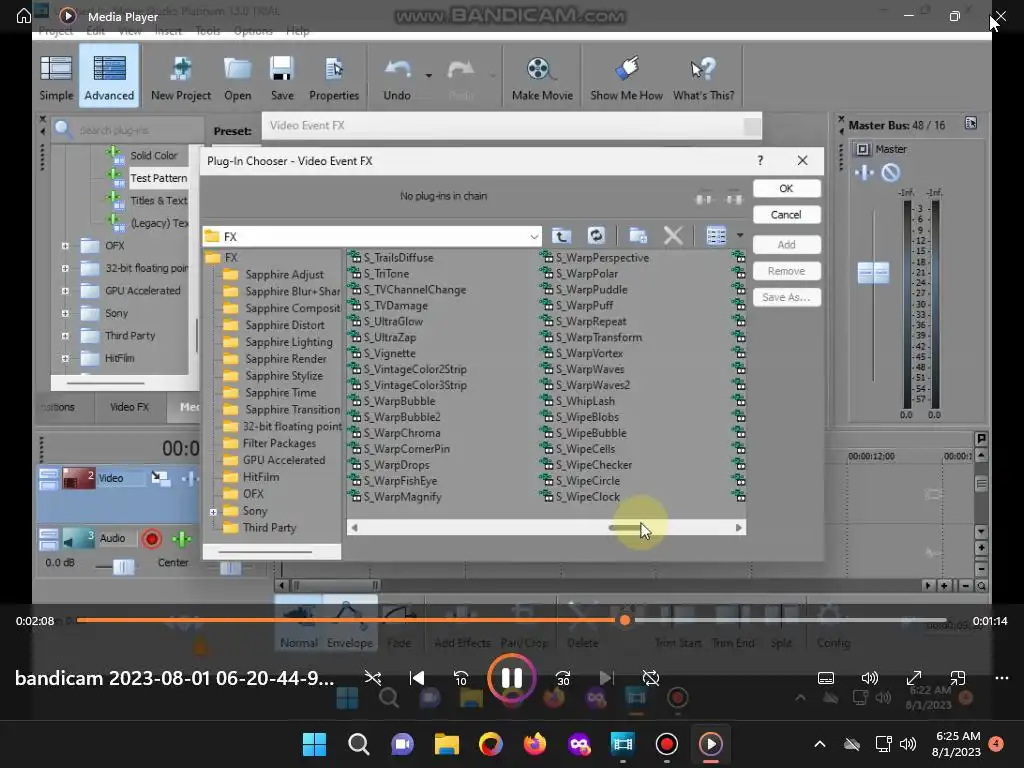Select Test Pattern generator
The image size is (1024, 768).
coord(158,178)
